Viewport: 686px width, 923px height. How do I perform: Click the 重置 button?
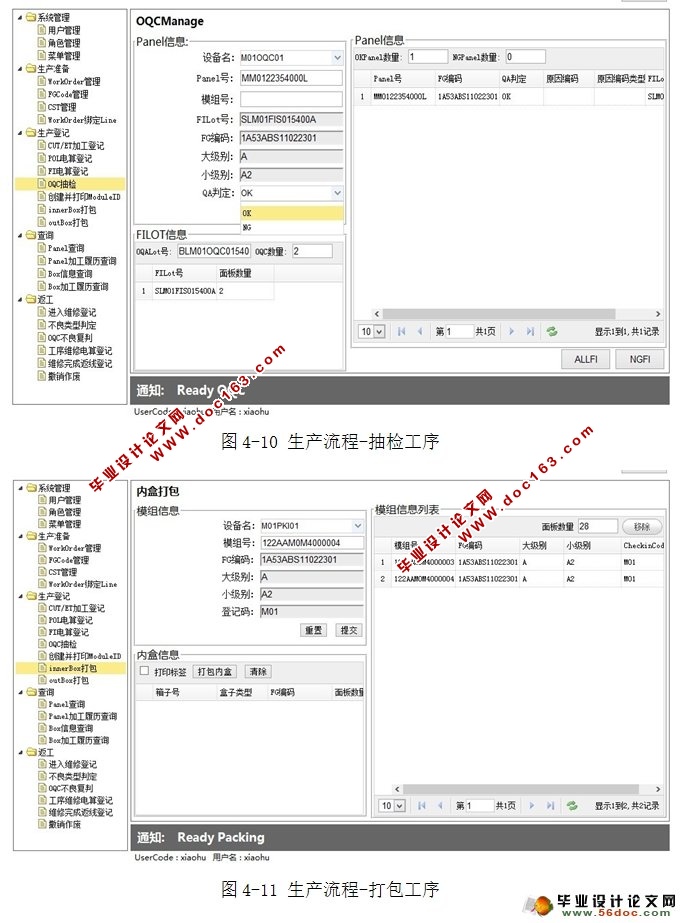pos(313,630)
